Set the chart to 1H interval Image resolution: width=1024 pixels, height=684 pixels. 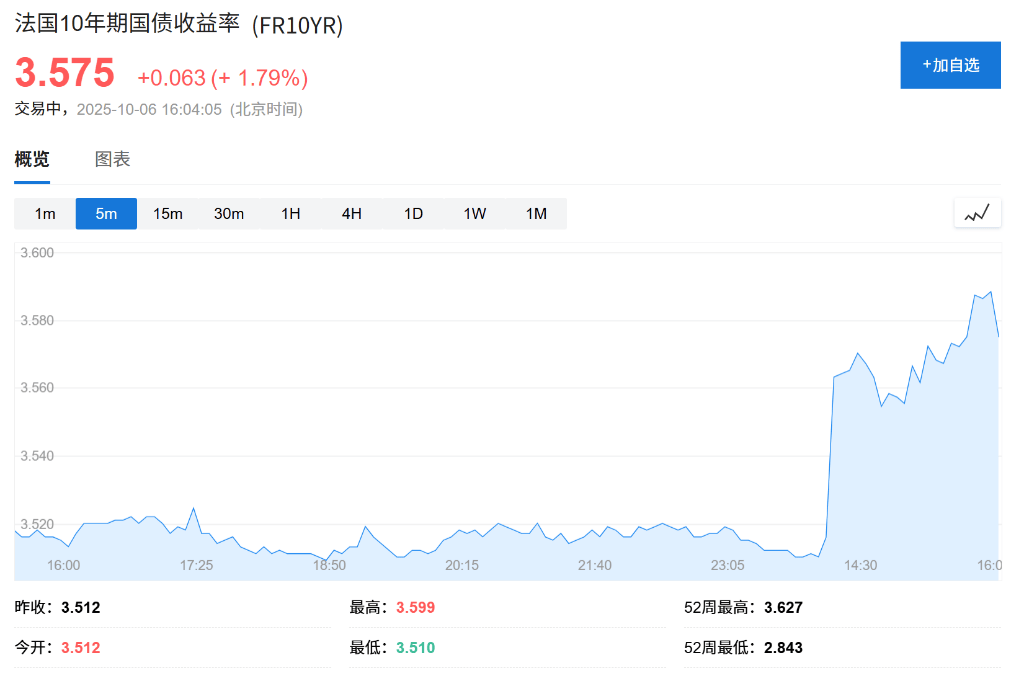[x=291, y=213]
